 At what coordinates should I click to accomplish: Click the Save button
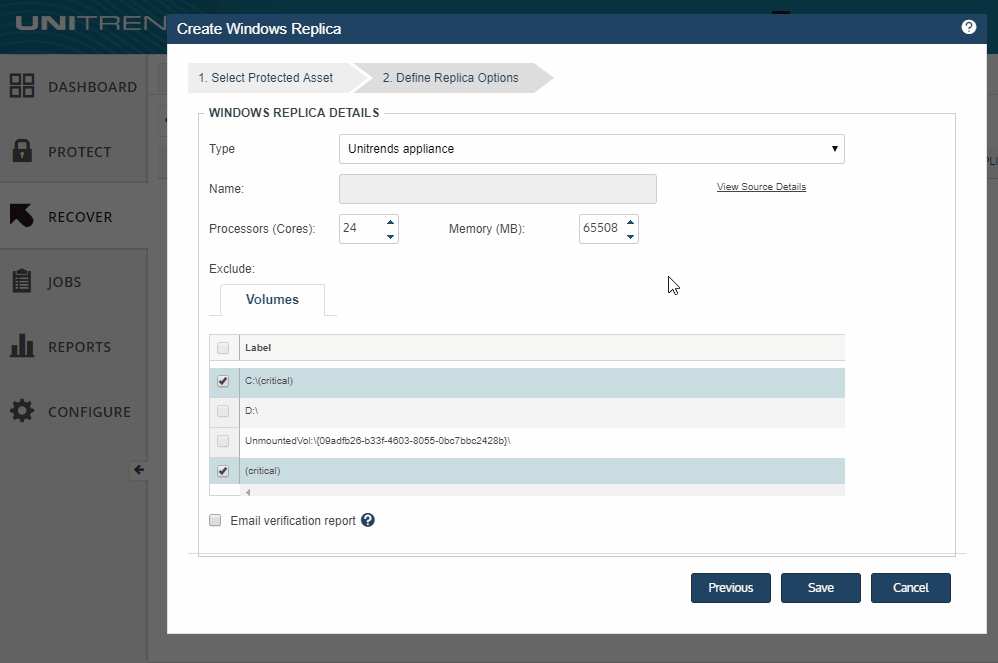820,588
